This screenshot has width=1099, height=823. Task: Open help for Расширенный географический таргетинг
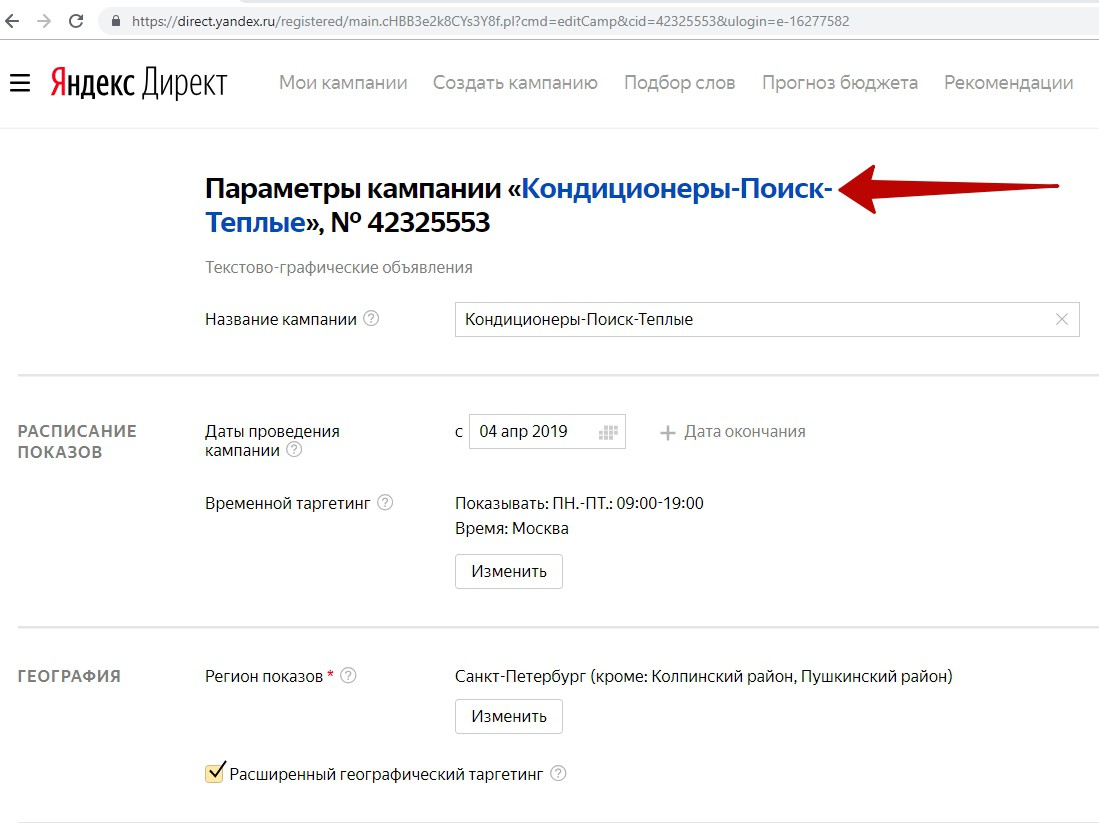(558, 773)
